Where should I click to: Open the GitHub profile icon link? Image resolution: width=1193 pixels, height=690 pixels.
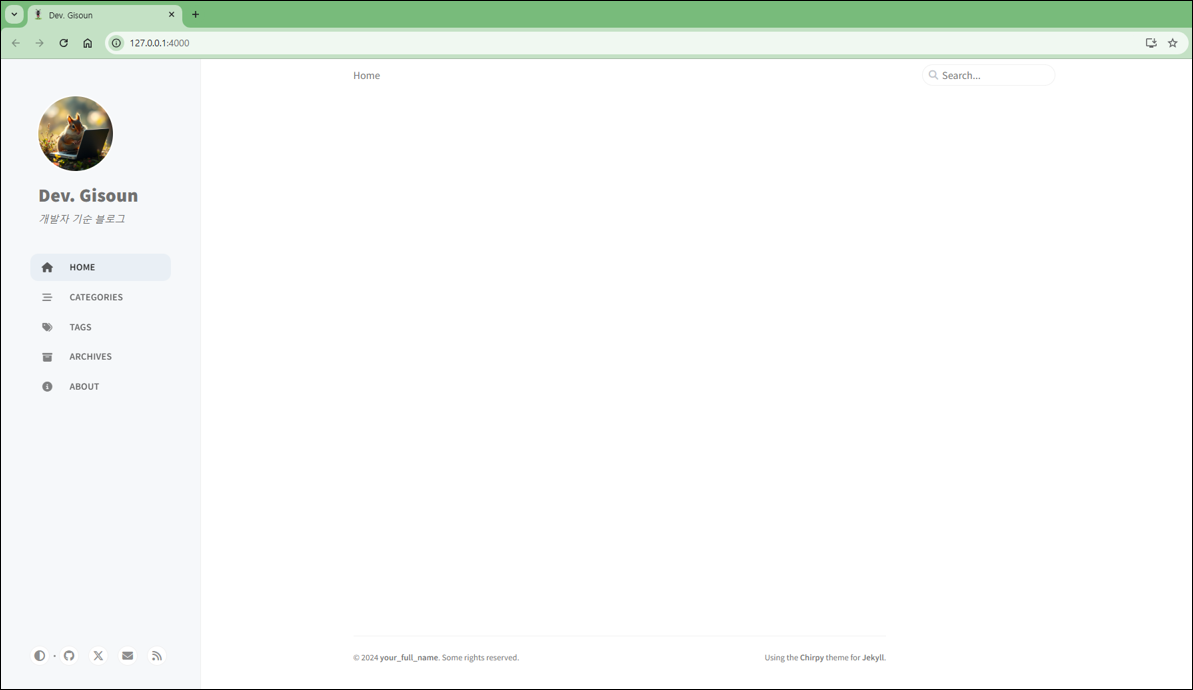(69, 656)
